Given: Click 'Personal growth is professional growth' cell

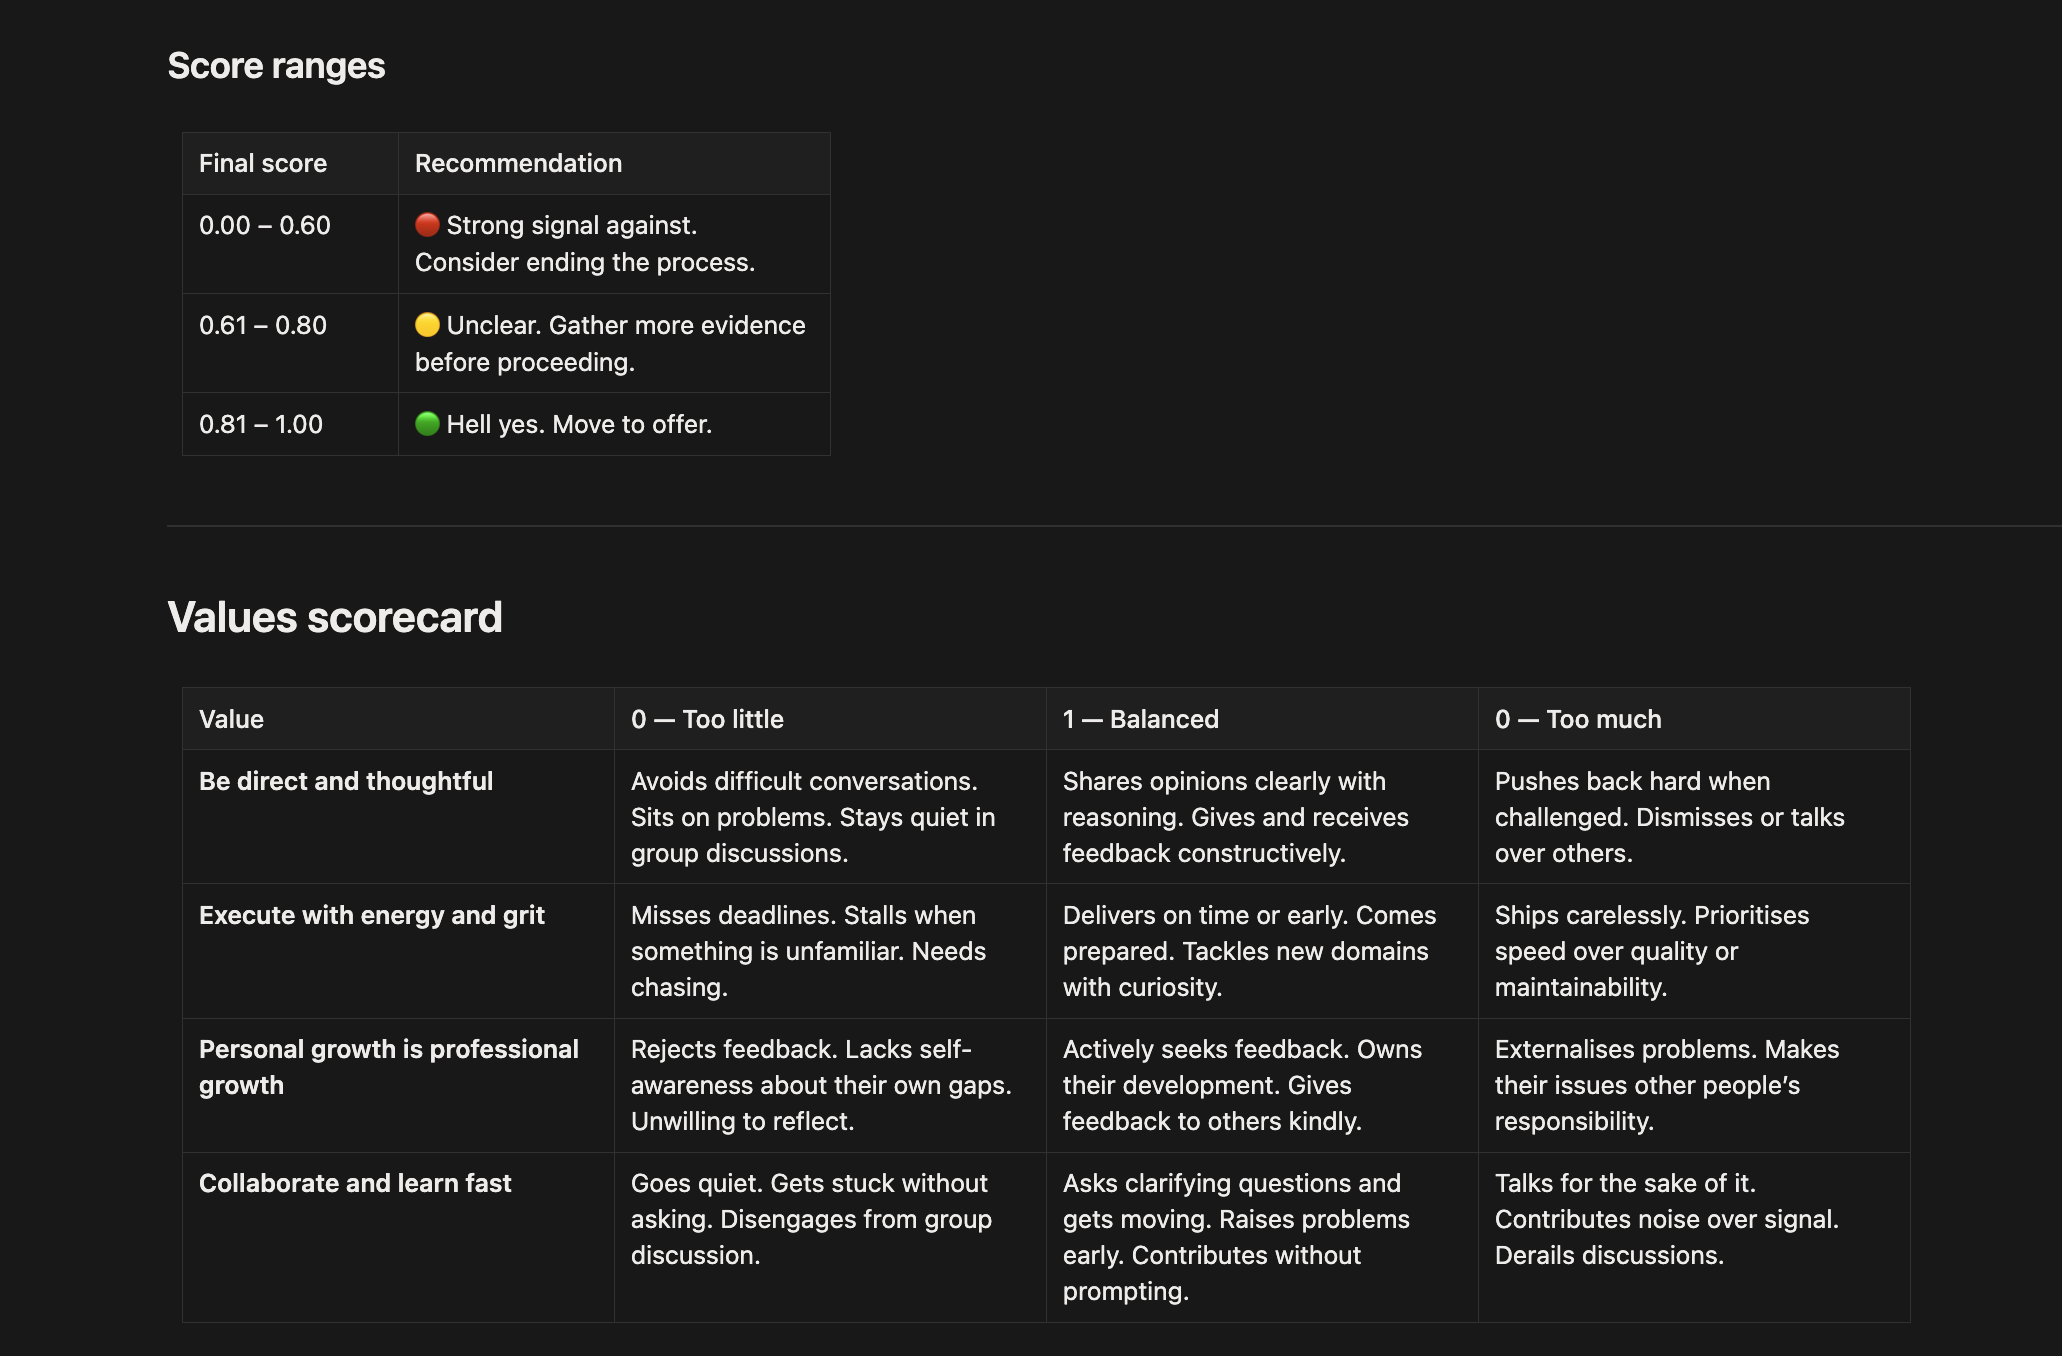Looking at the screenshot, I should click(x=389, y=1067).
